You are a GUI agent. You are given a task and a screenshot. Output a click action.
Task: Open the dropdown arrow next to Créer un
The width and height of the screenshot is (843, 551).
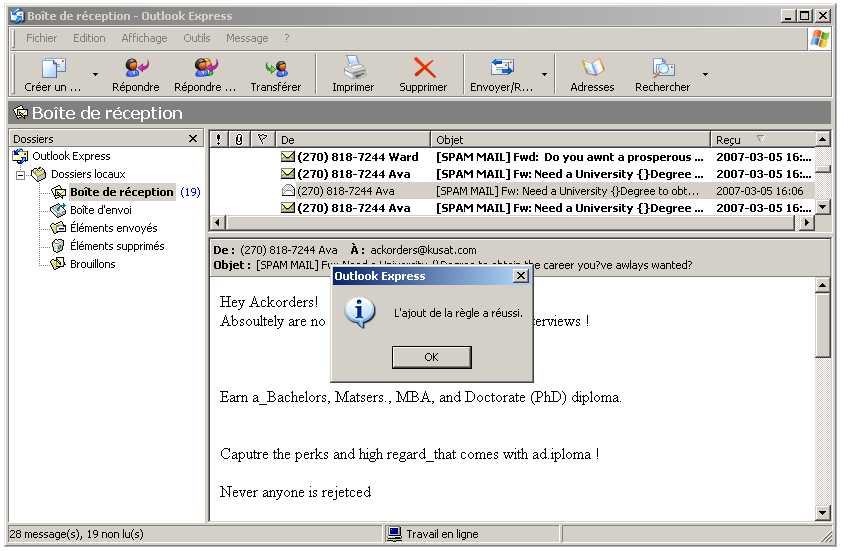(95, 74)
